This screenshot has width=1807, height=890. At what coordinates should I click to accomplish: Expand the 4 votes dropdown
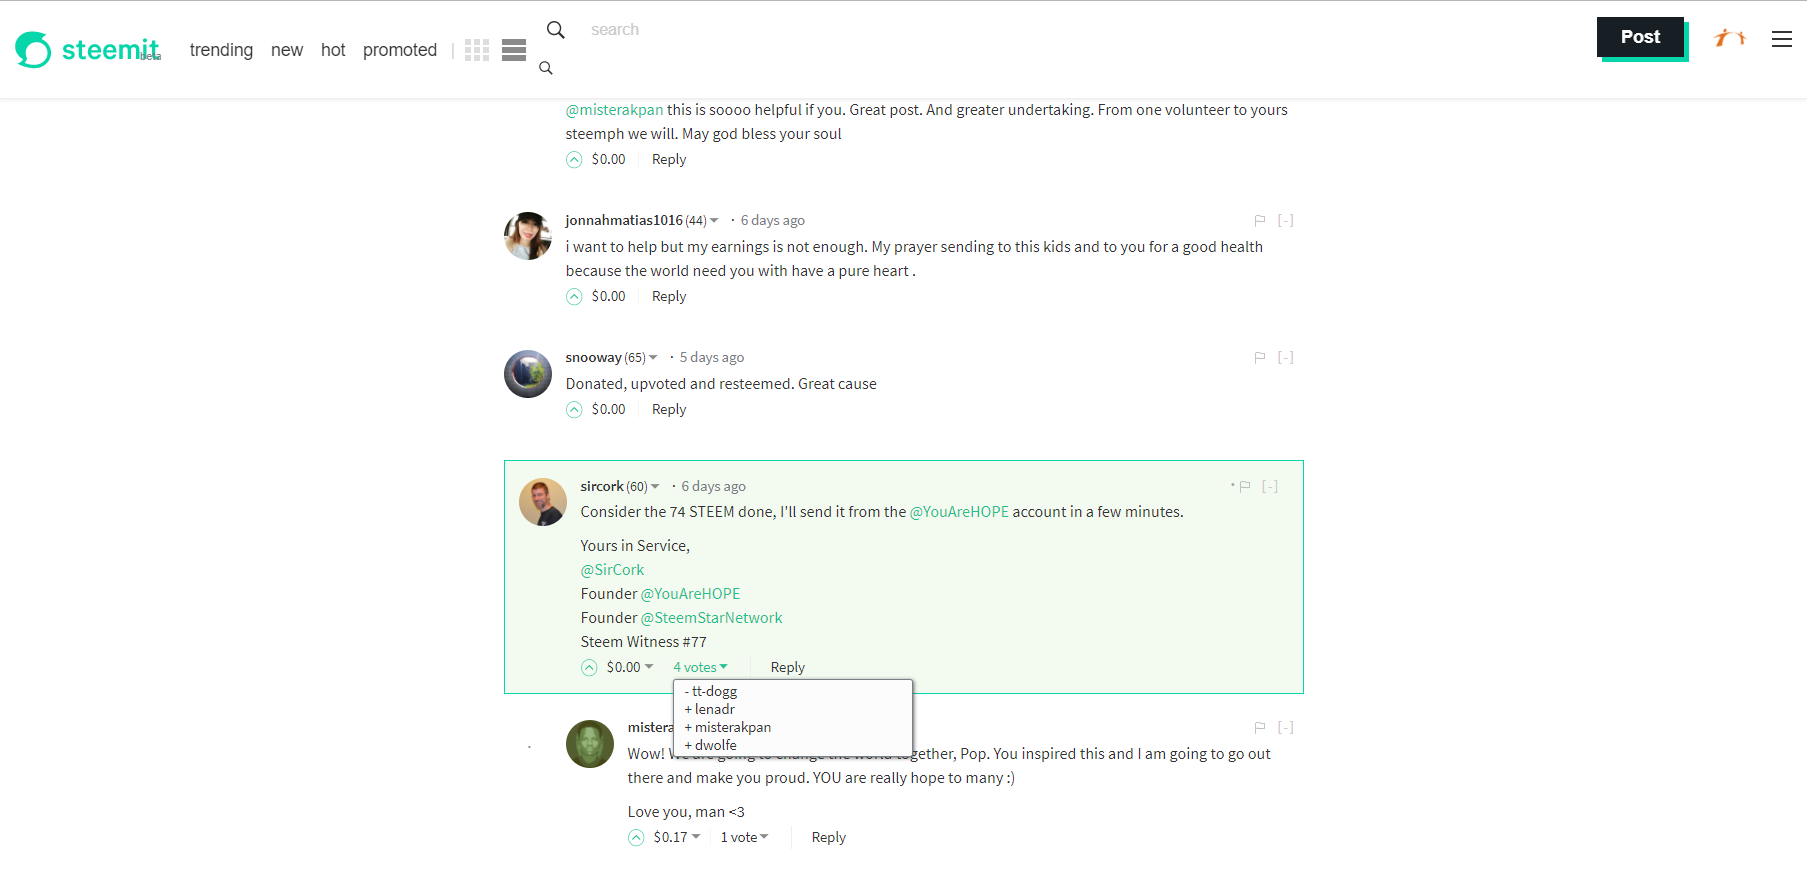[700, 668]
